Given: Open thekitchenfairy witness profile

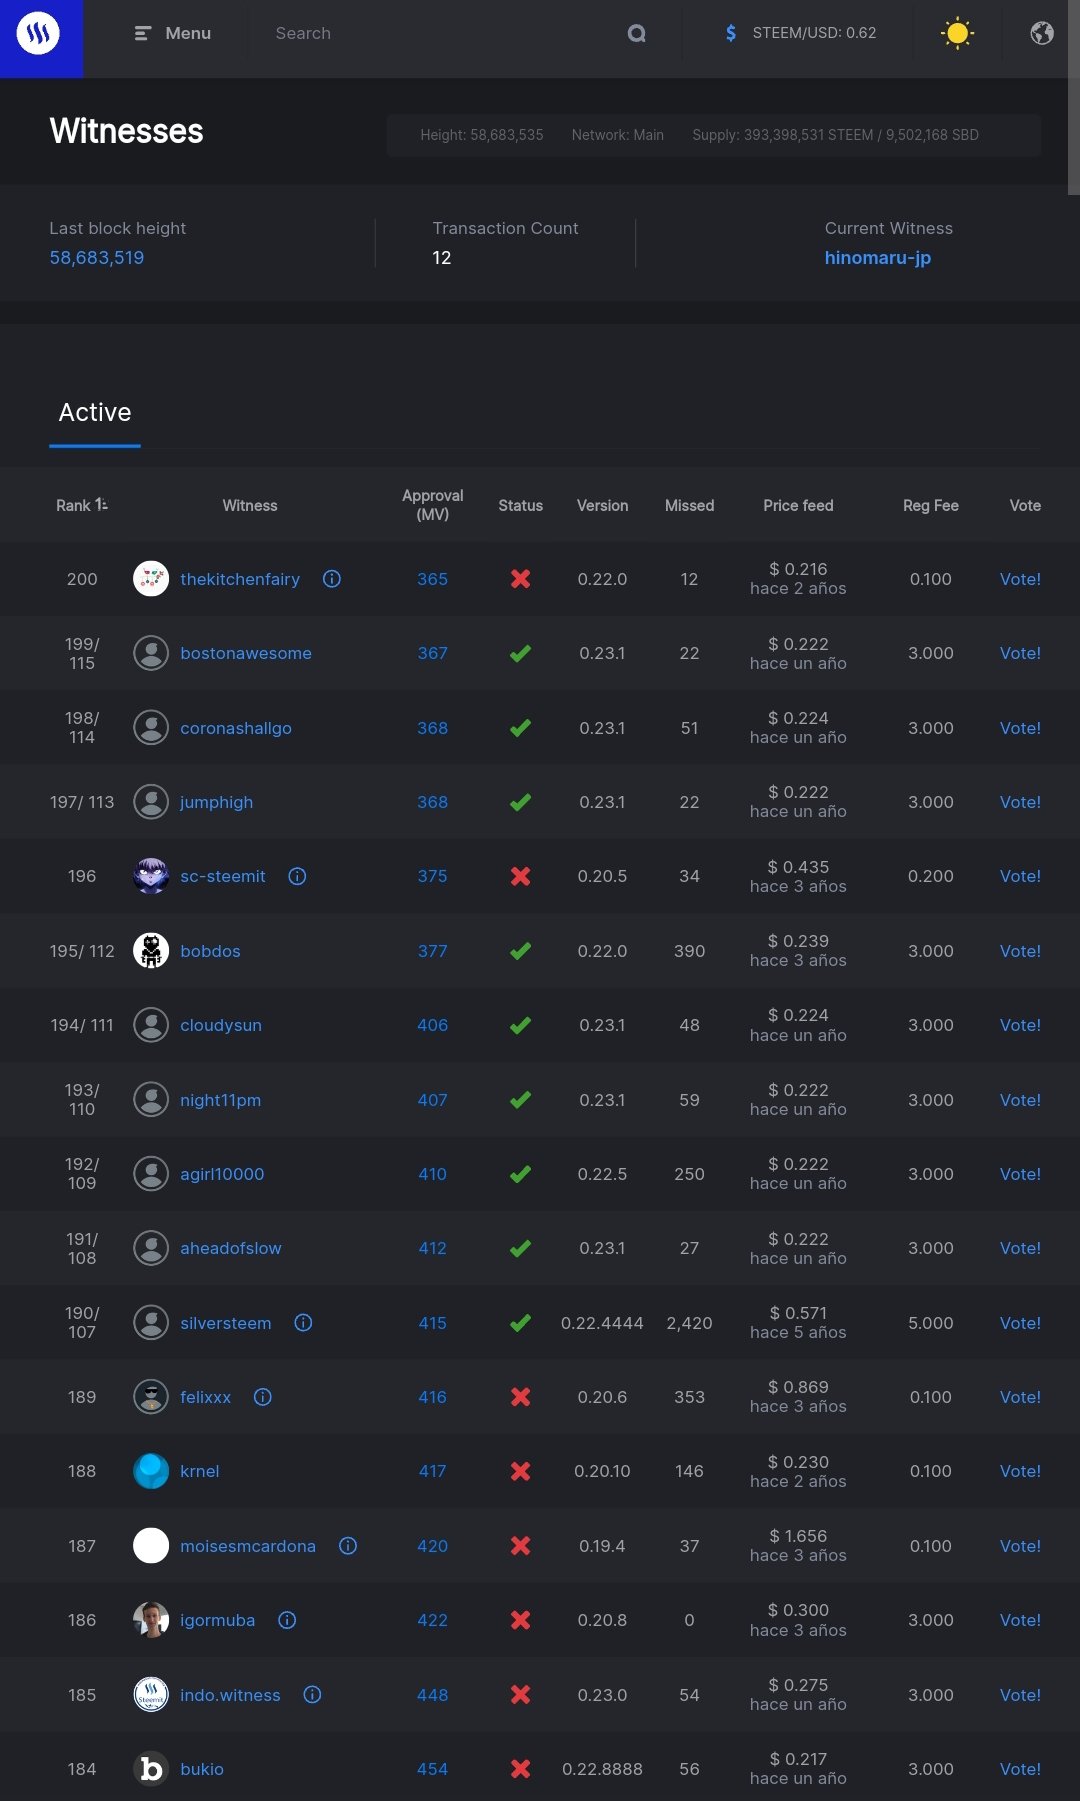Looking at the screenshot, I should 240,579.
